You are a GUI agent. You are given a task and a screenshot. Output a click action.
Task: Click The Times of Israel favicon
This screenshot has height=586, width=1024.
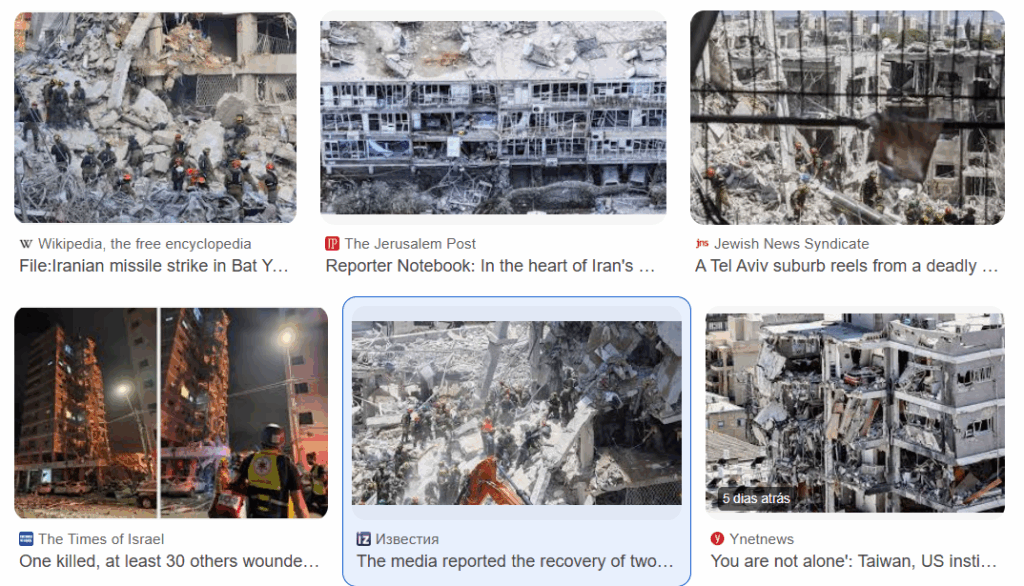(26, 539)
